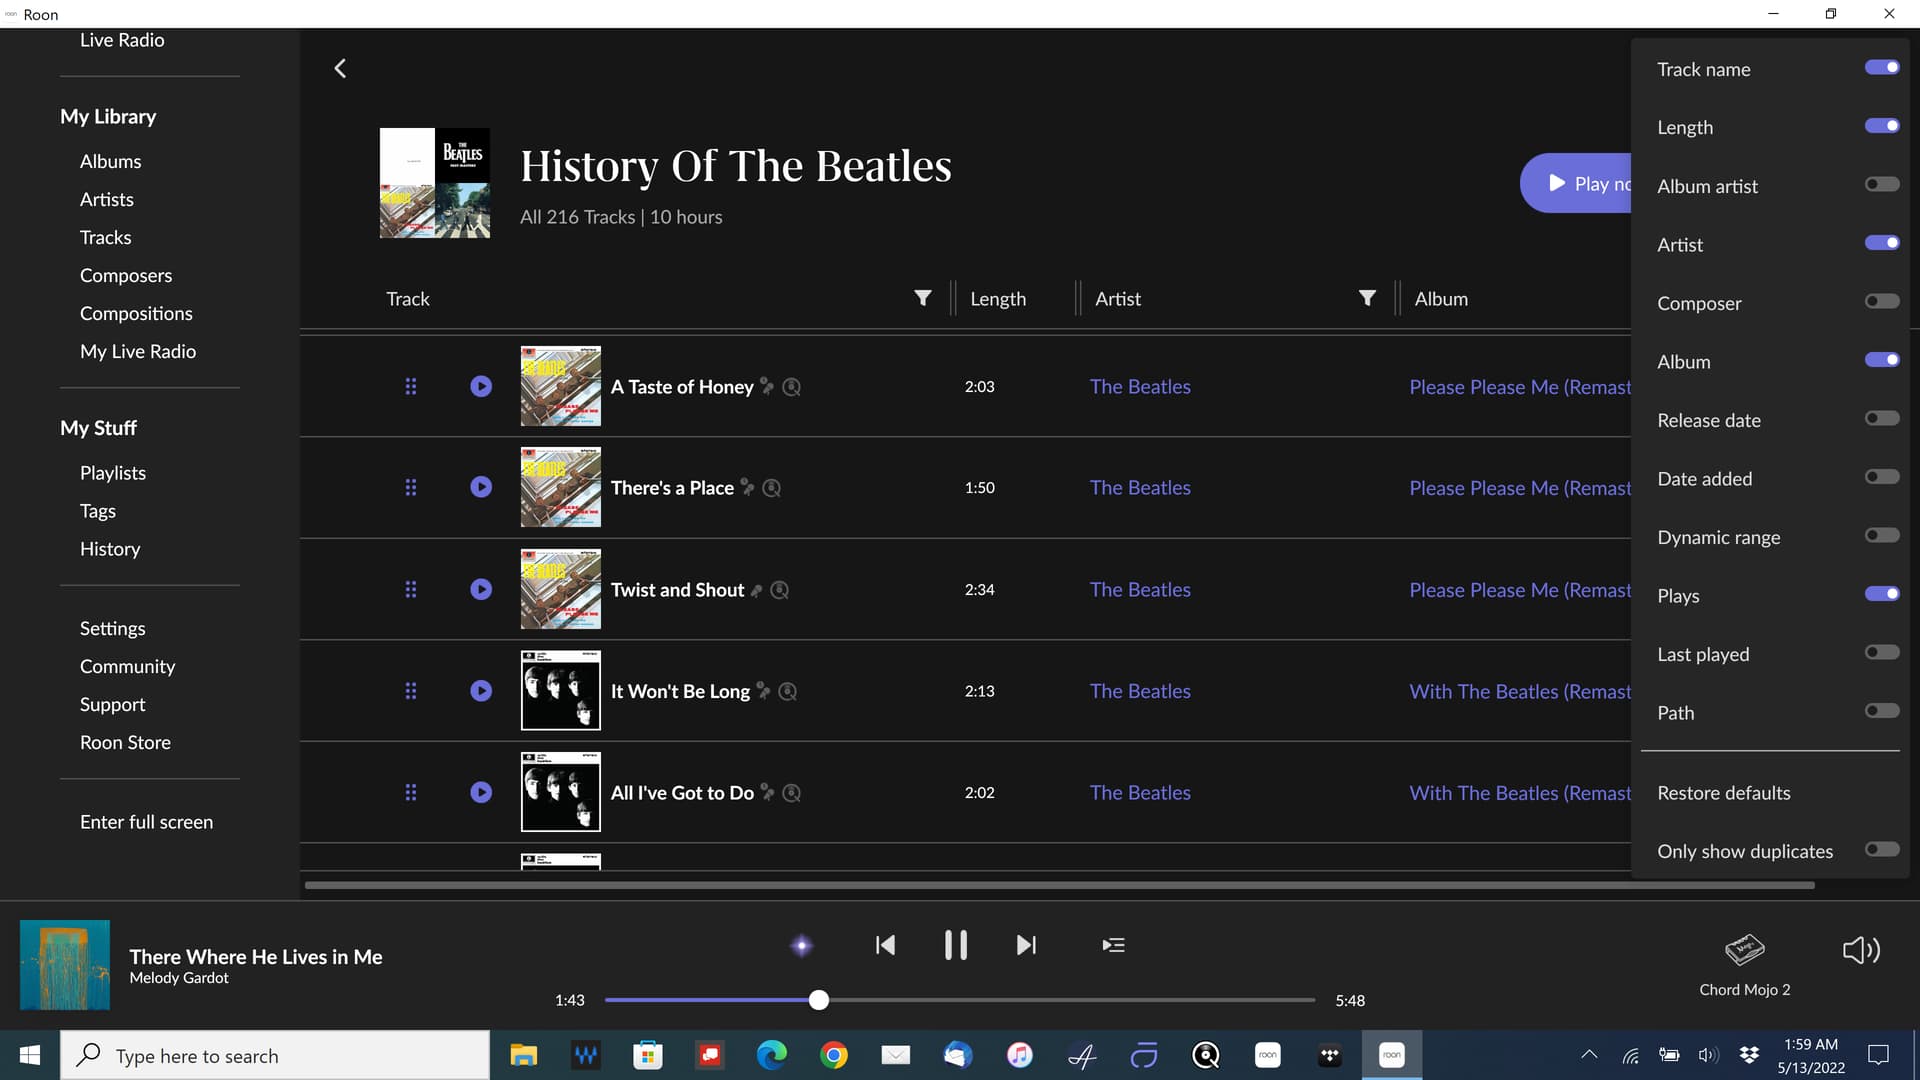Viewport: 1920px width, 1080px height.
Task: Disable the Album column toggle
Action: pos(1881,360)
